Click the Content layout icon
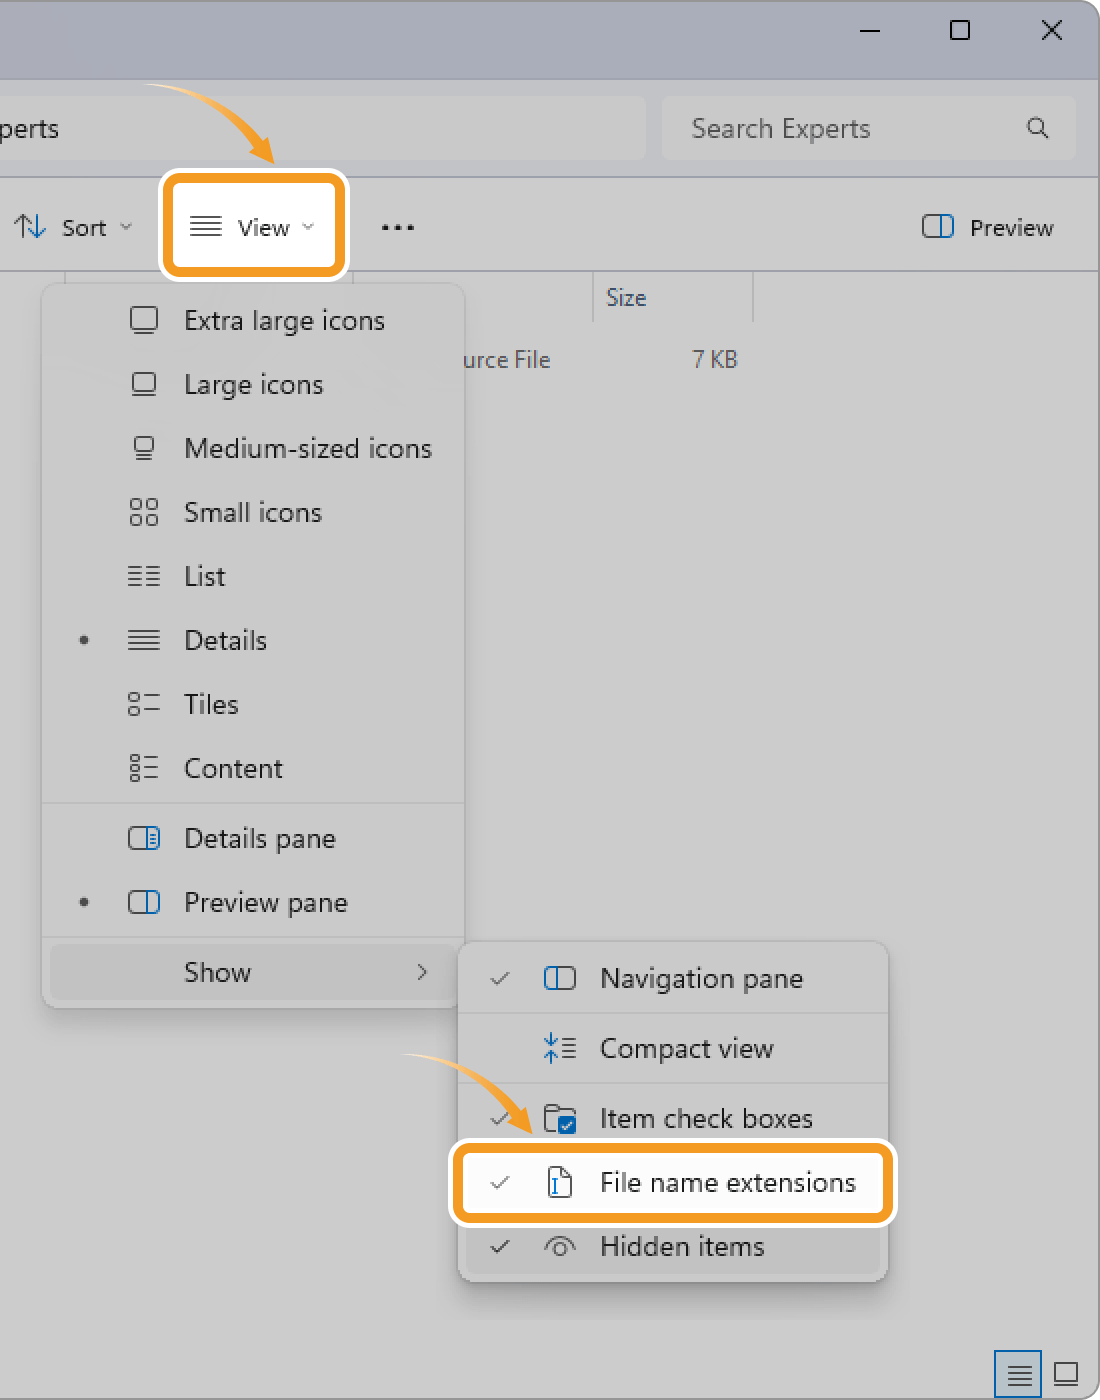The height and width of the screenshot is (1400, 1100). coord(144,769)
